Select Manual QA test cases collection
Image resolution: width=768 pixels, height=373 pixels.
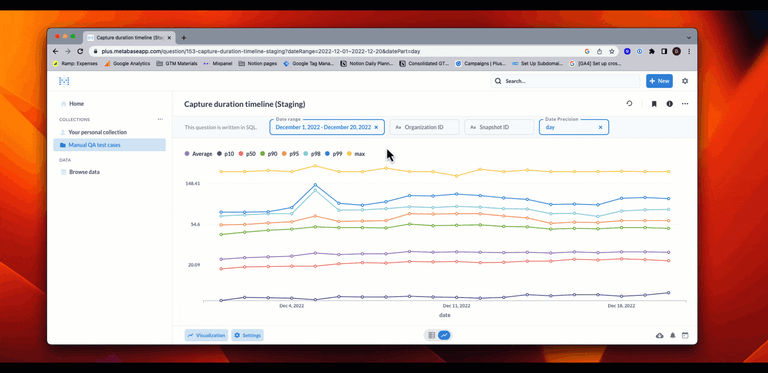(x=110, y=145)
